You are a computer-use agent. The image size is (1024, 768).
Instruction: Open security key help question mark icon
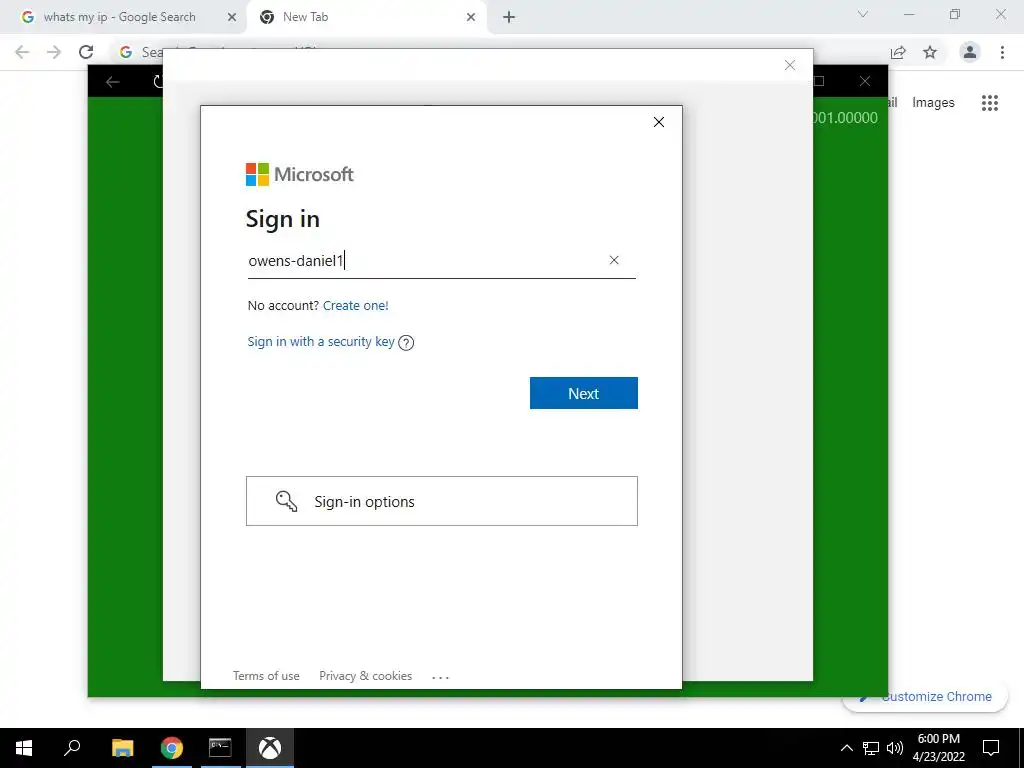tap(406, 342)
